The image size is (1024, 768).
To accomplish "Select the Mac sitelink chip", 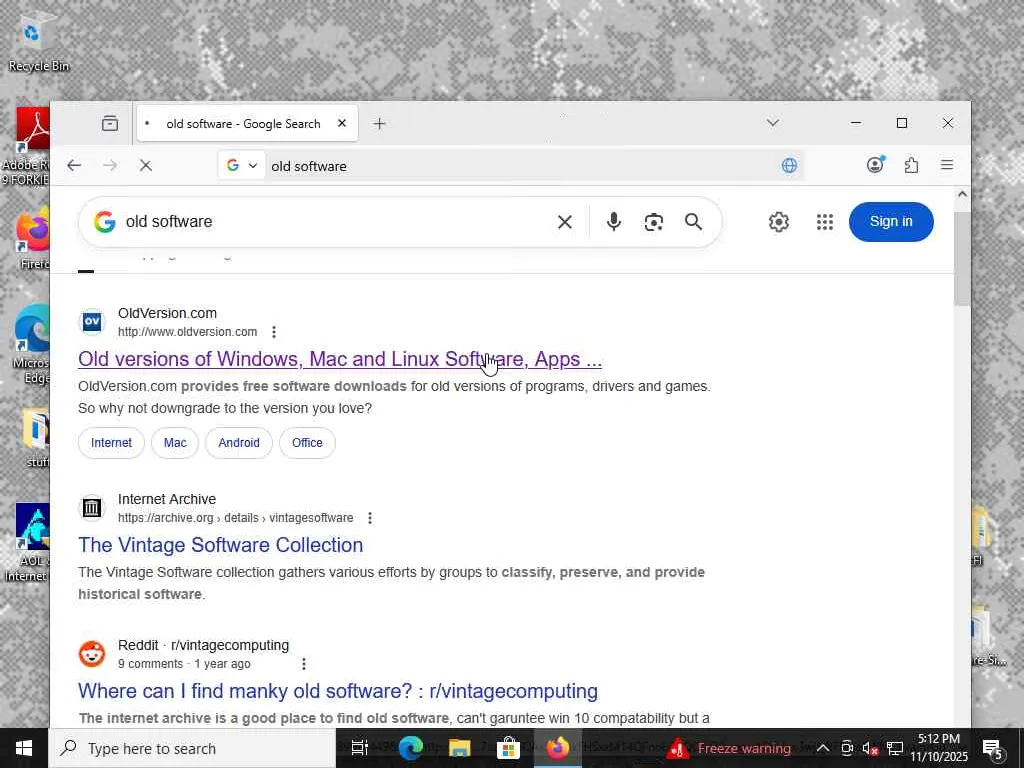I will 175,443.
